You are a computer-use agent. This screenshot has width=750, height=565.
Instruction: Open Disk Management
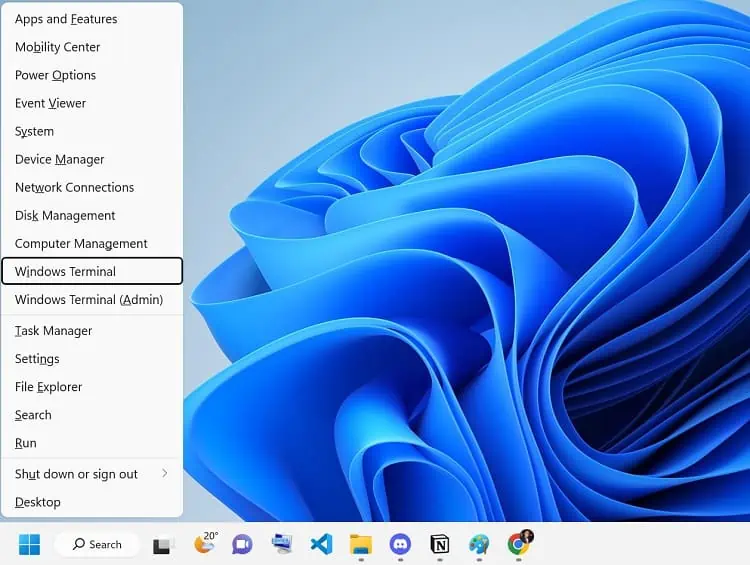click(65, 215)
